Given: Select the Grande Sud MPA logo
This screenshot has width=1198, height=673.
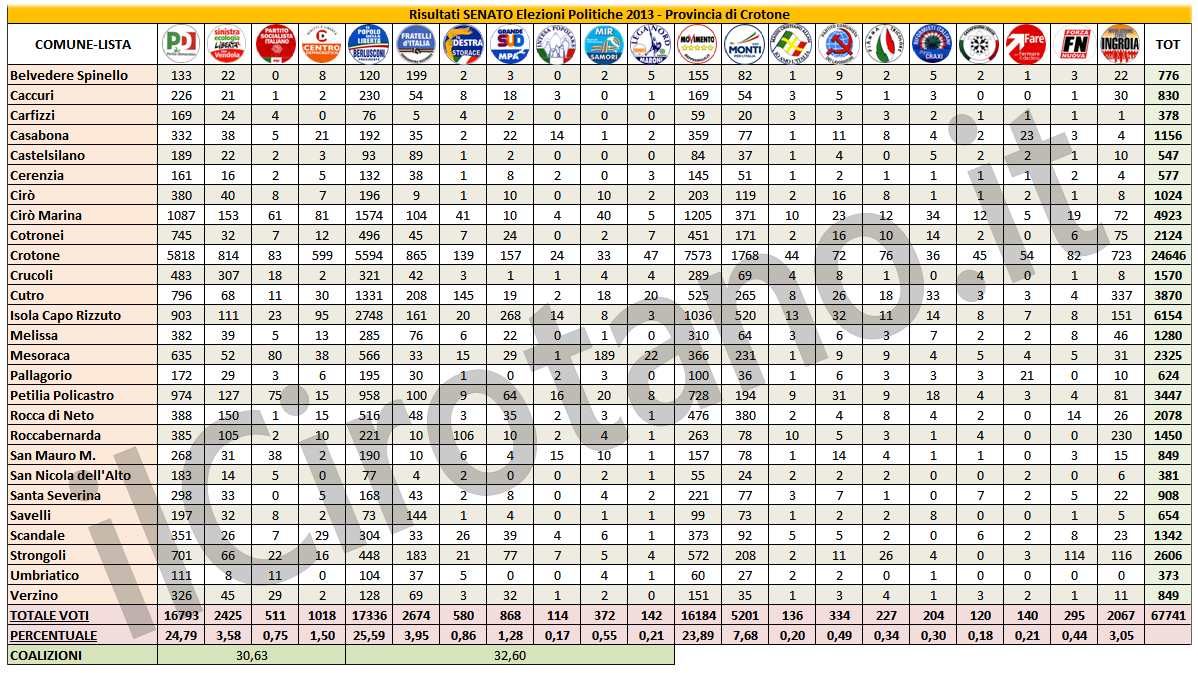Looking at the screenshot, I should (x=510, y=44).
